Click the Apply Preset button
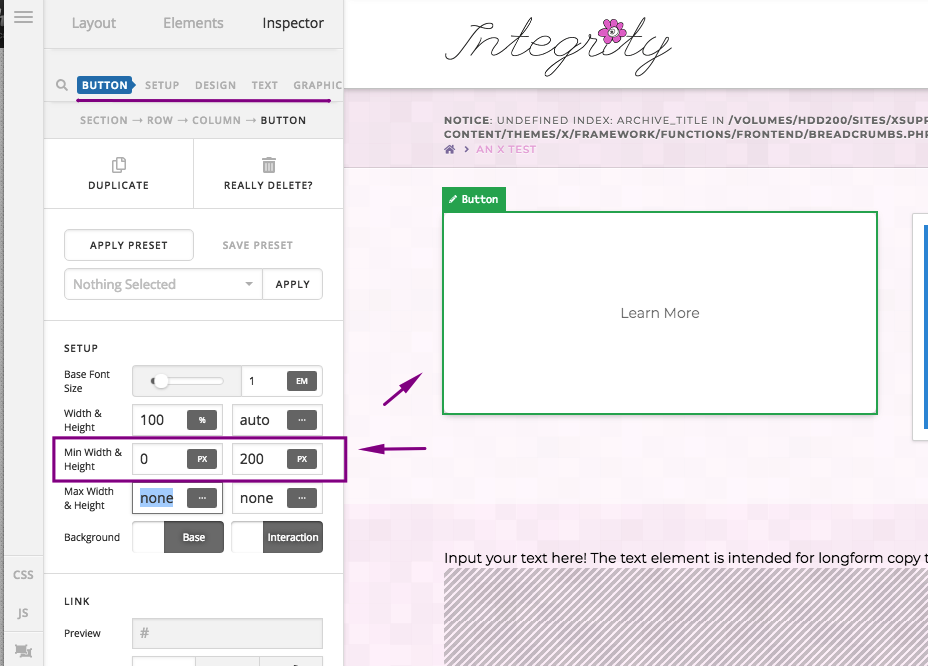Screen dimensions: 928x666 (x=129, y=245)
